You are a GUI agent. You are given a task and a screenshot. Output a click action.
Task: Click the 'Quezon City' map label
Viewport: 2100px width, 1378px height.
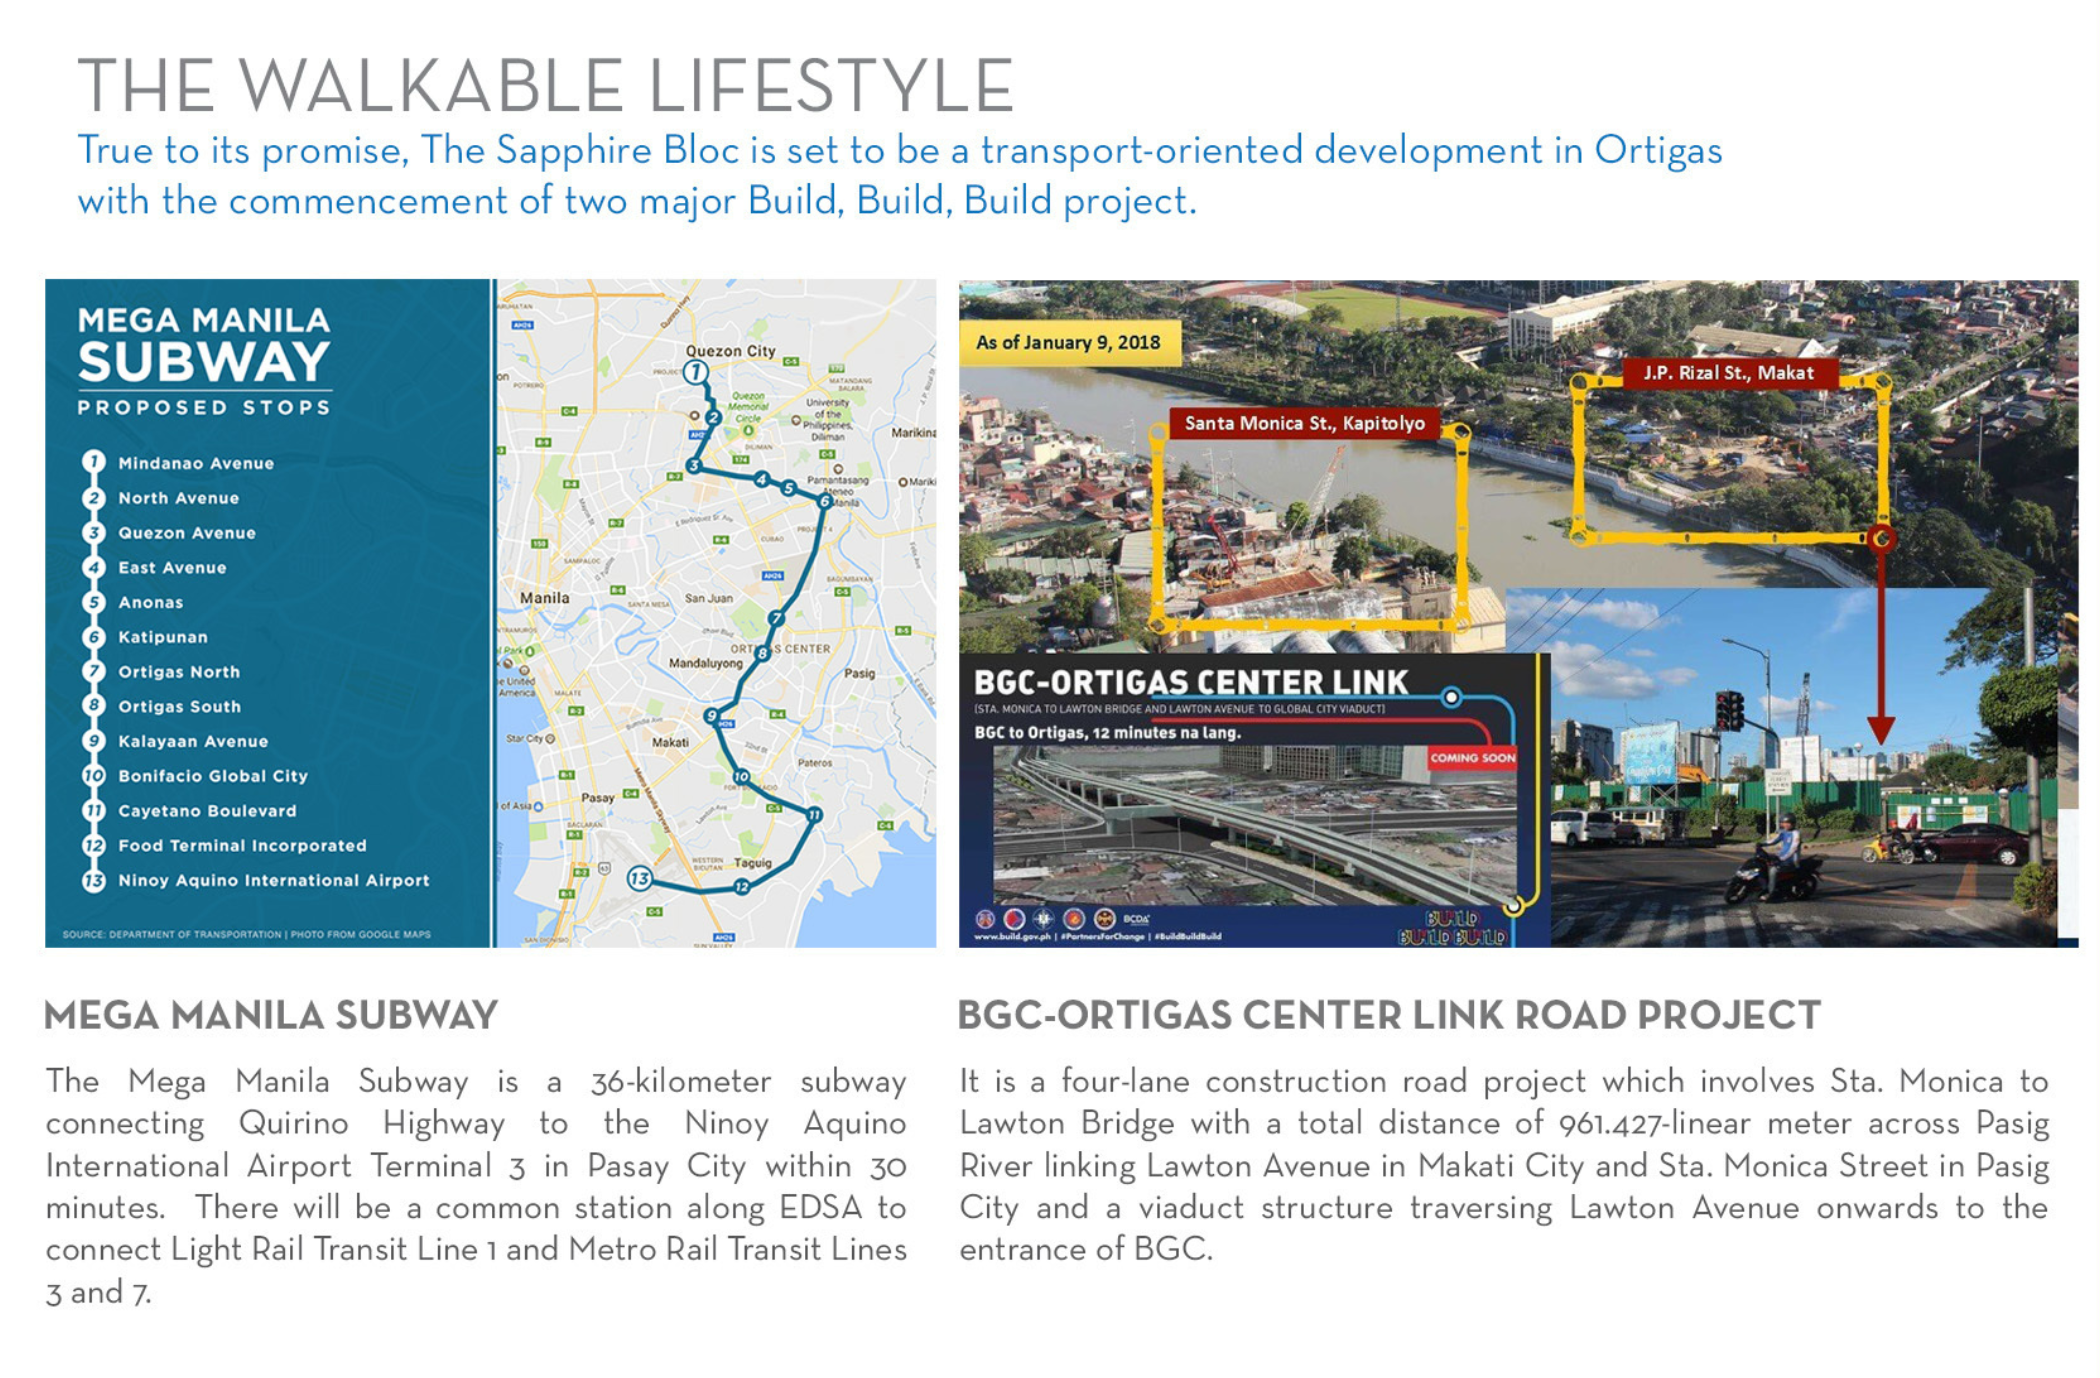[x=730, y=351]
